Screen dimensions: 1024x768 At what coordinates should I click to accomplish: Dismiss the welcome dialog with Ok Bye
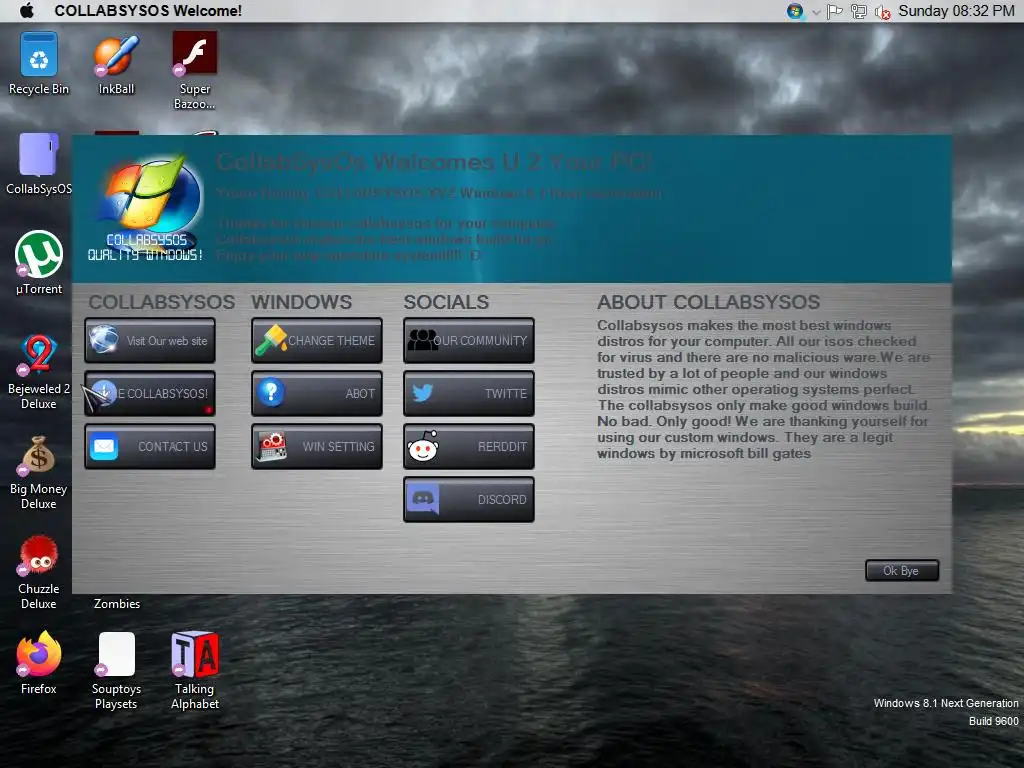tap(902, 570)
